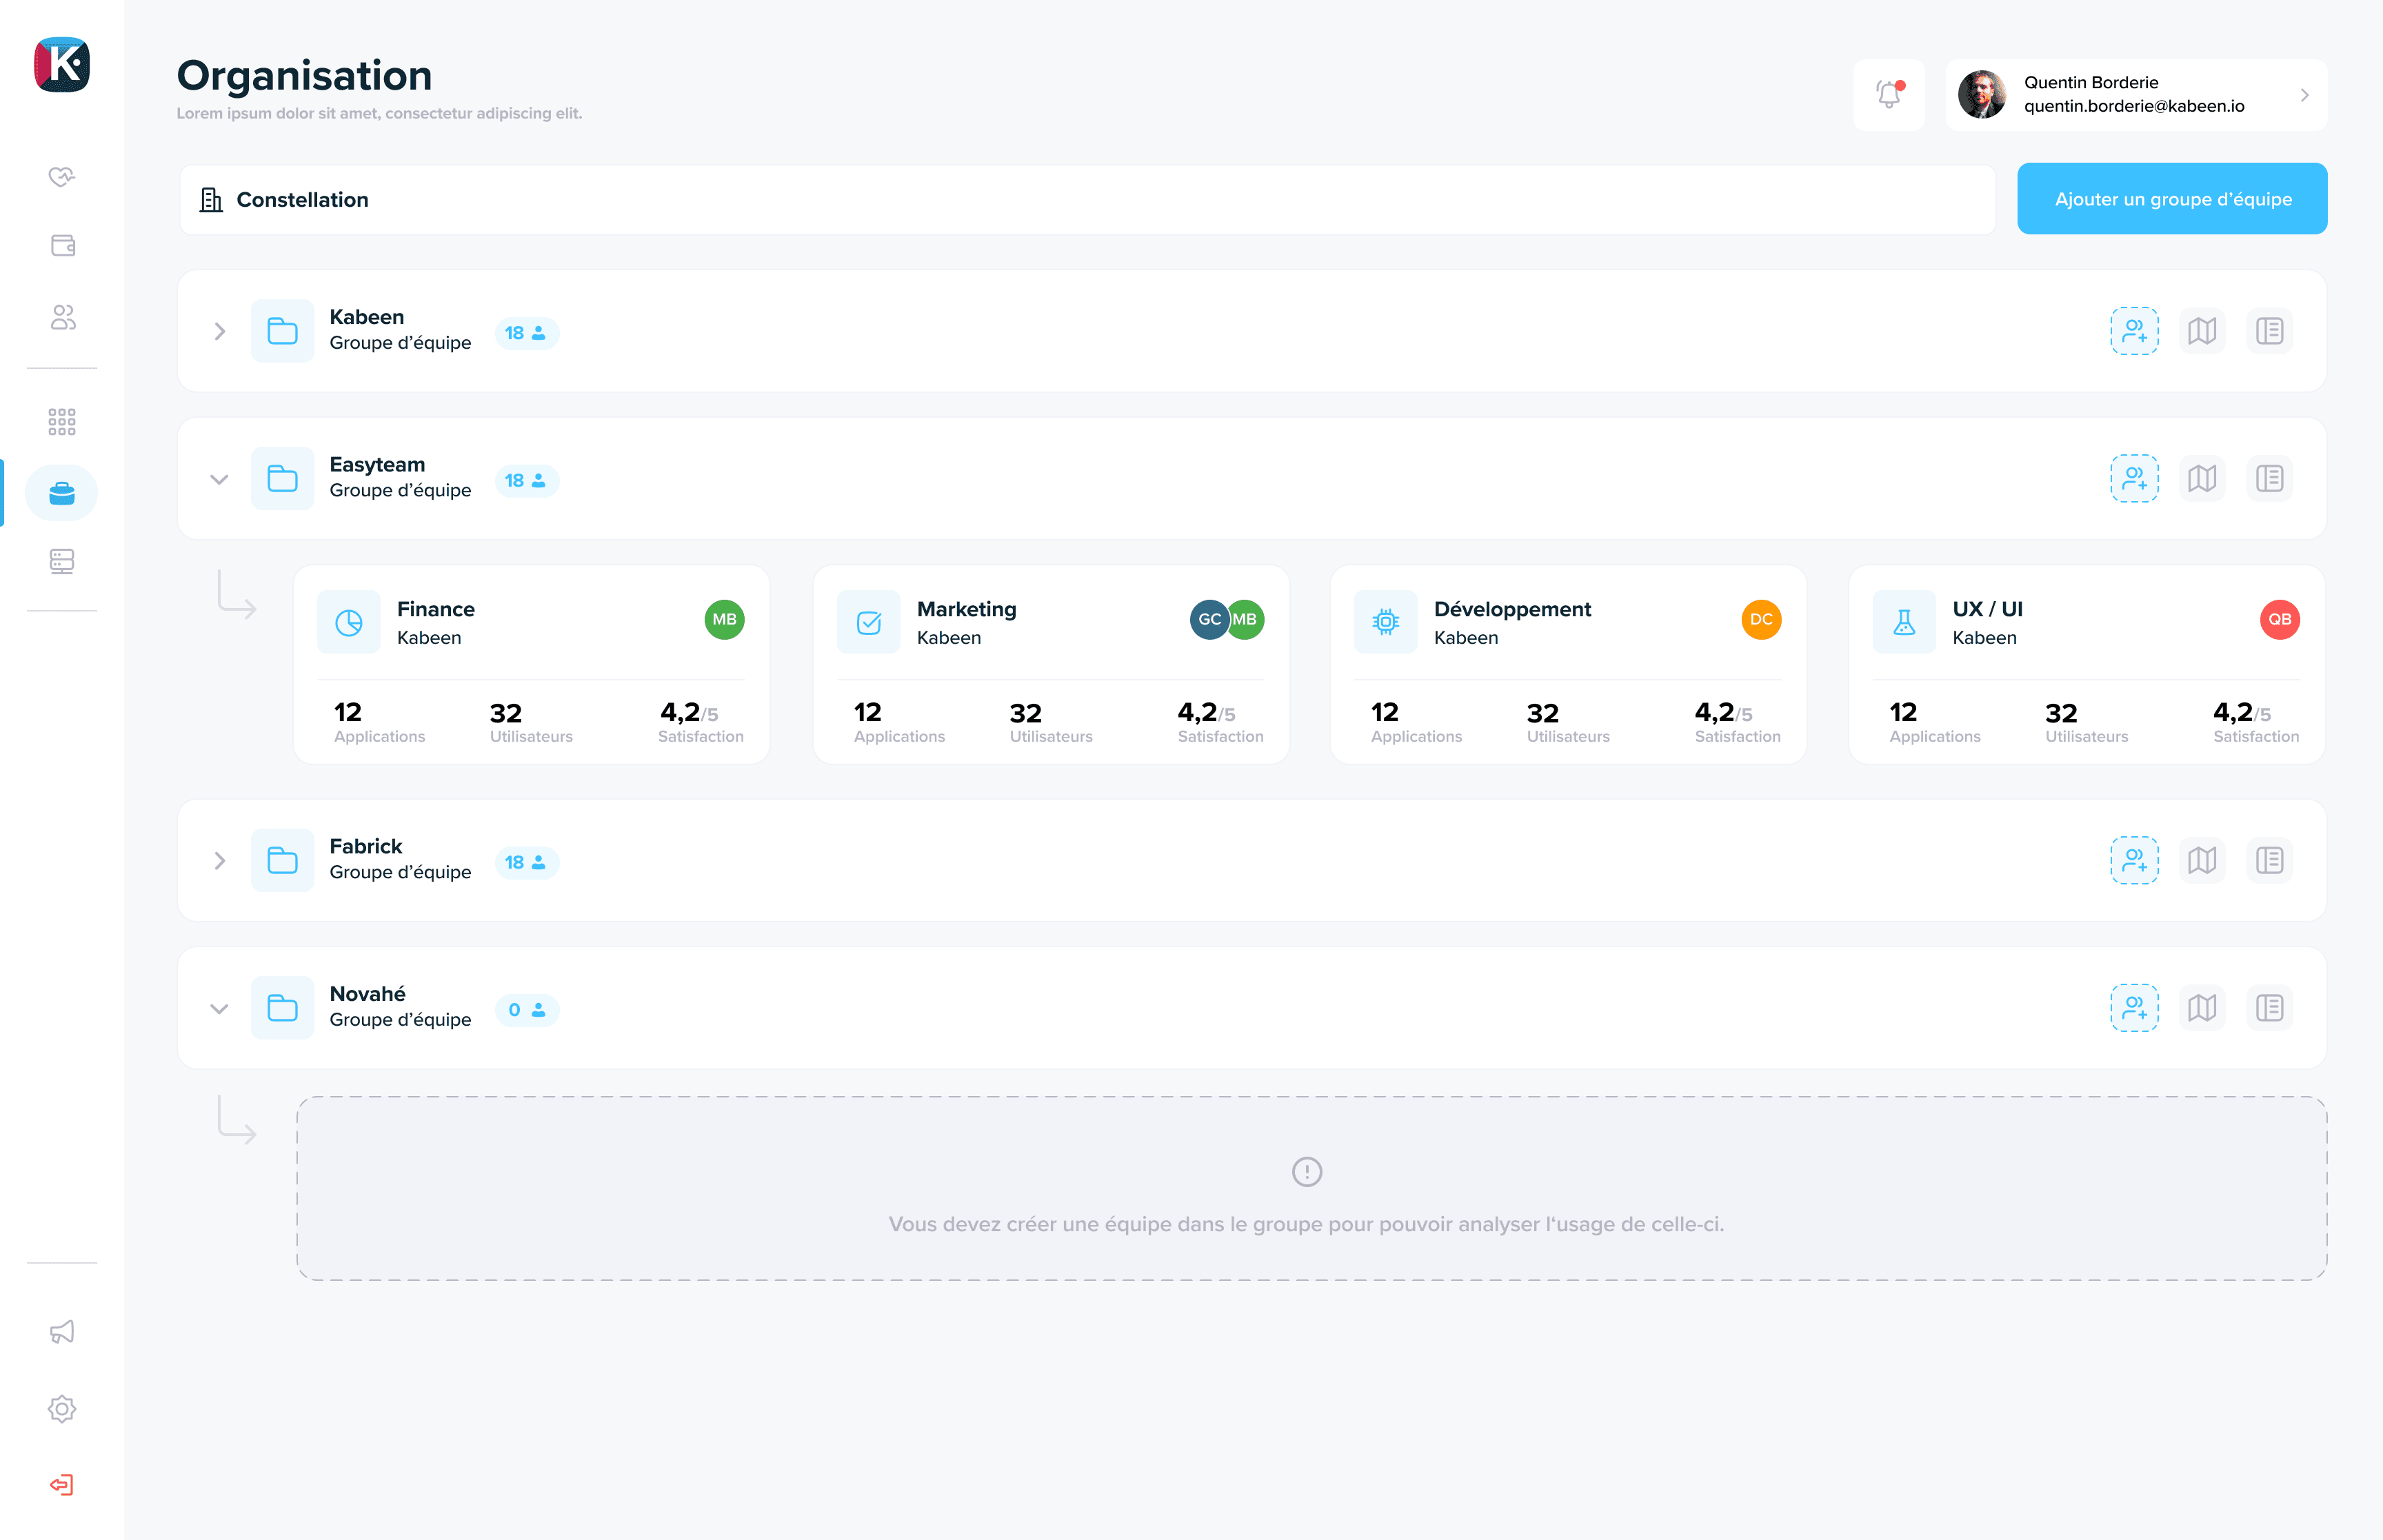2383x1540 pixels.
Task: Open the report view for Fabrick
Action: tap(2270, 860)
